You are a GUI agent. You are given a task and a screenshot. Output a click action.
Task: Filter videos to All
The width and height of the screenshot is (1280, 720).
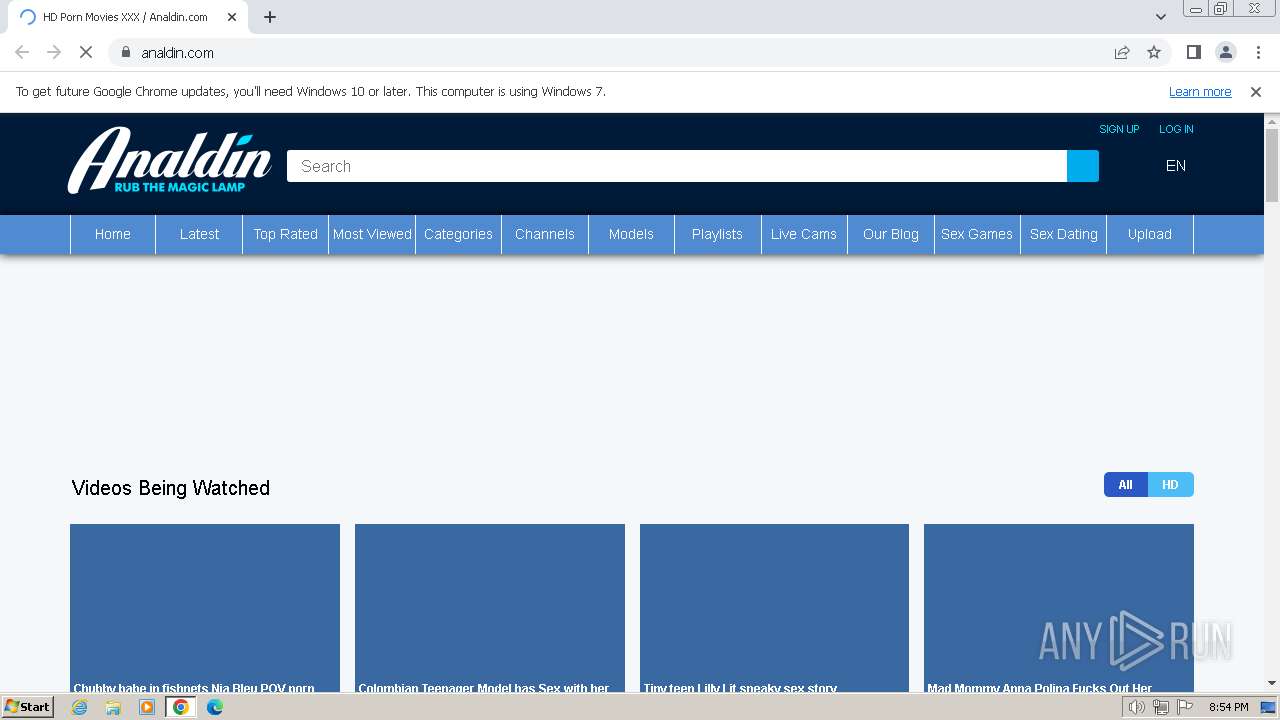coord(1126,485)
